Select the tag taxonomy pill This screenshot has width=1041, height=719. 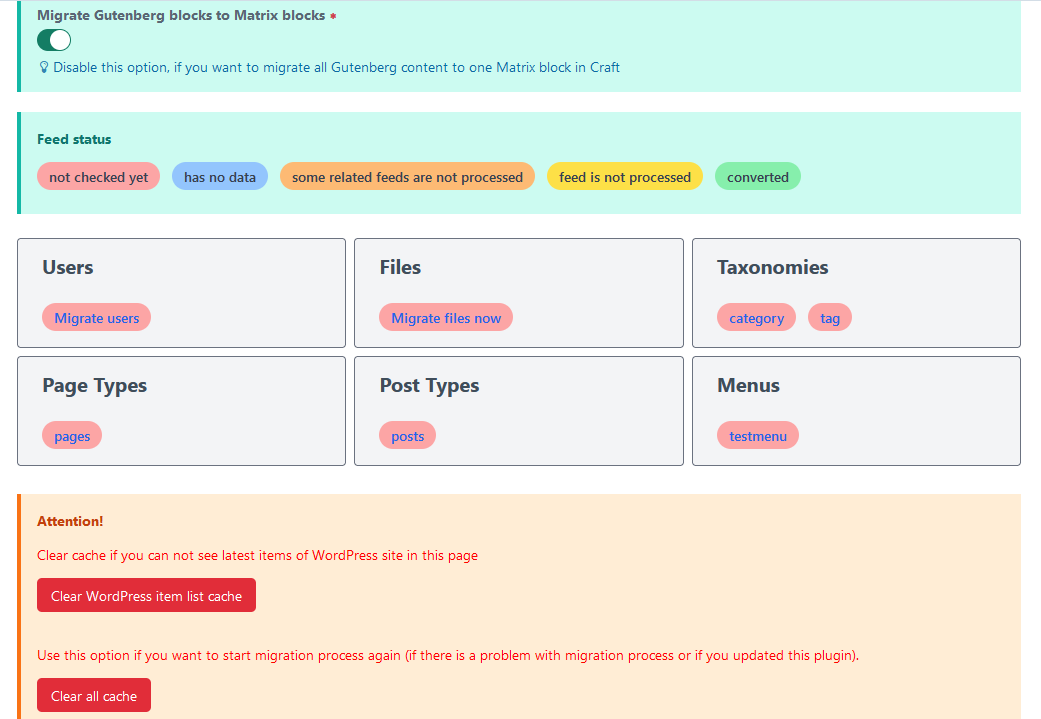[x=829, y=317]
